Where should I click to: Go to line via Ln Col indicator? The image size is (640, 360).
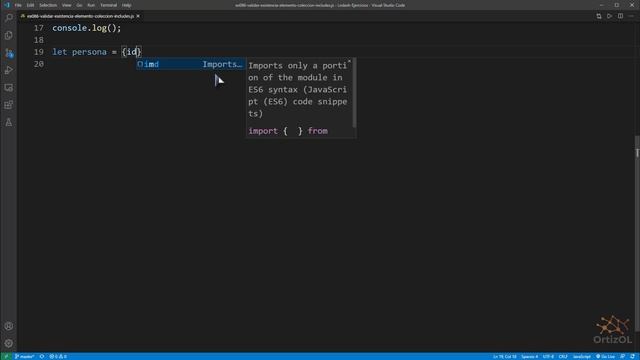pos(504,356)
